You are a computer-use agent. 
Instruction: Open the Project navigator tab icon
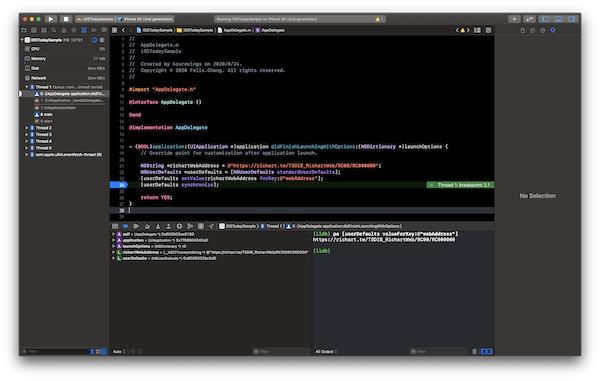click(x=24, y=30)
